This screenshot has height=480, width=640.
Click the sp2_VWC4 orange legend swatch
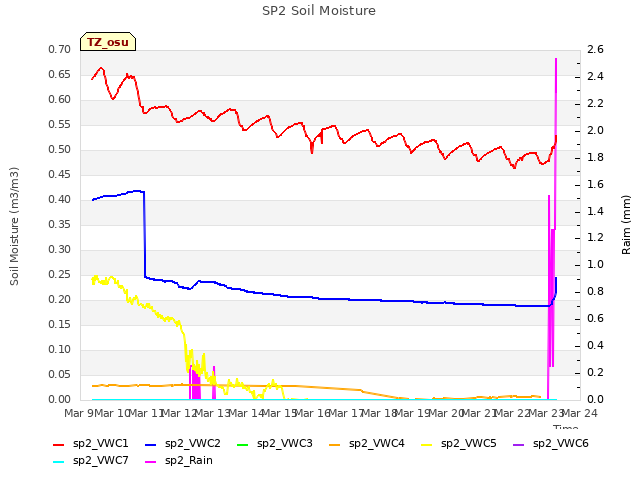pyautogui.click(x=335, y=444)
